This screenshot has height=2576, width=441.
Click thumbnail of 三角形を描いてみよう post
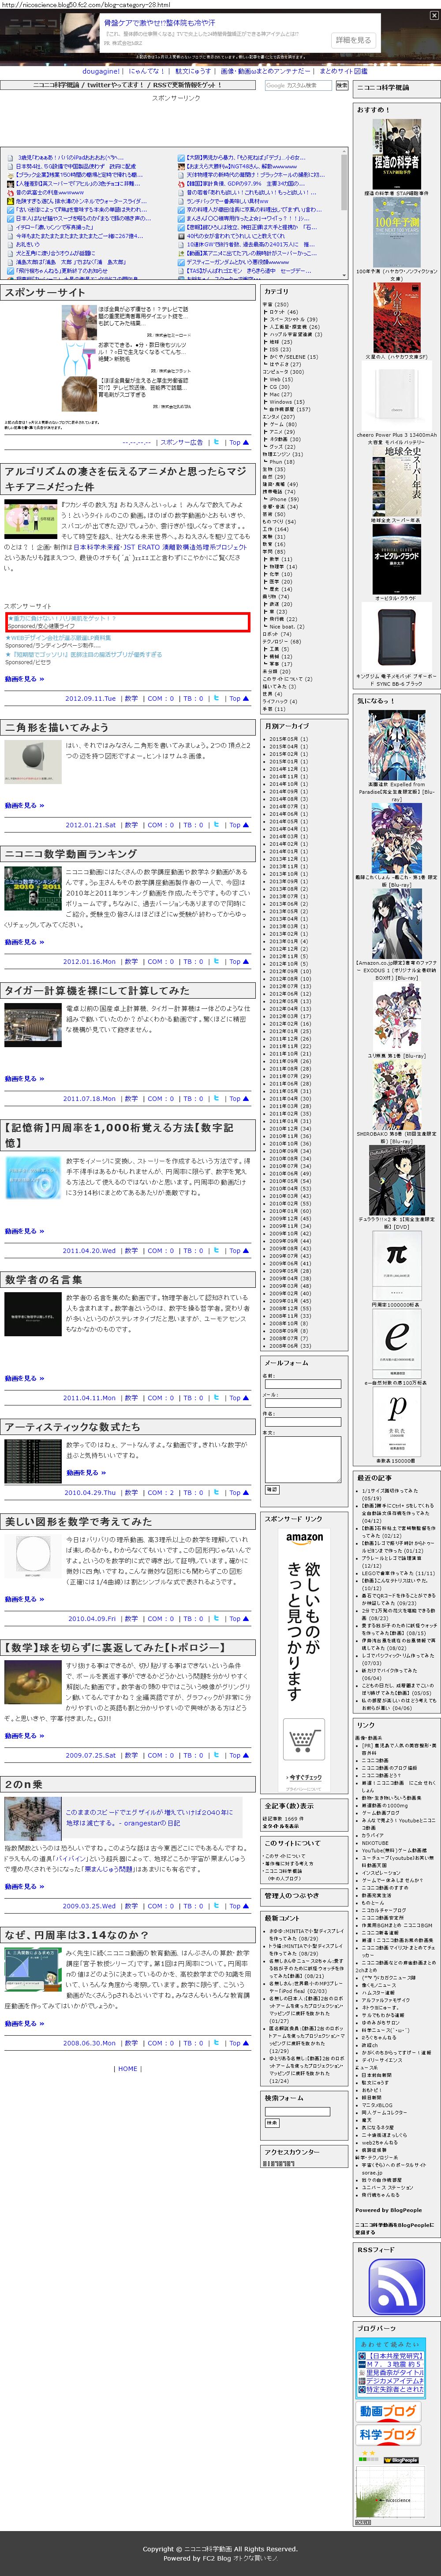click(x=32, y=761)
